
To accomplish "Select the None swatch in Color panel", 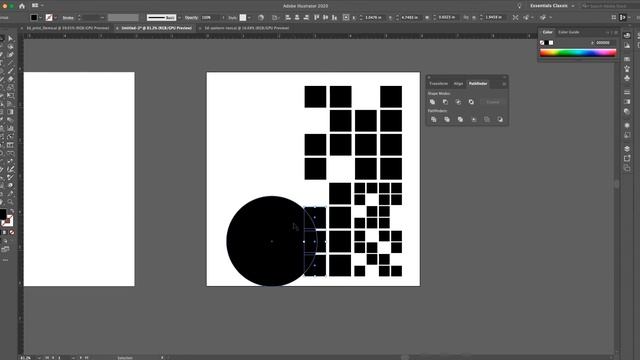I will [x=542, y=42].
